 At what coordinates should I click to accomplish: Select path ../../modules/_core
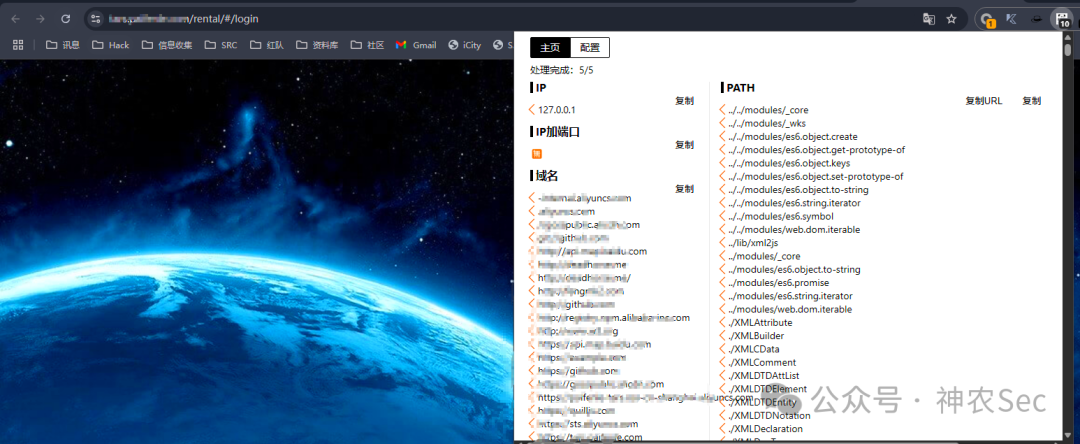[768, 110]
